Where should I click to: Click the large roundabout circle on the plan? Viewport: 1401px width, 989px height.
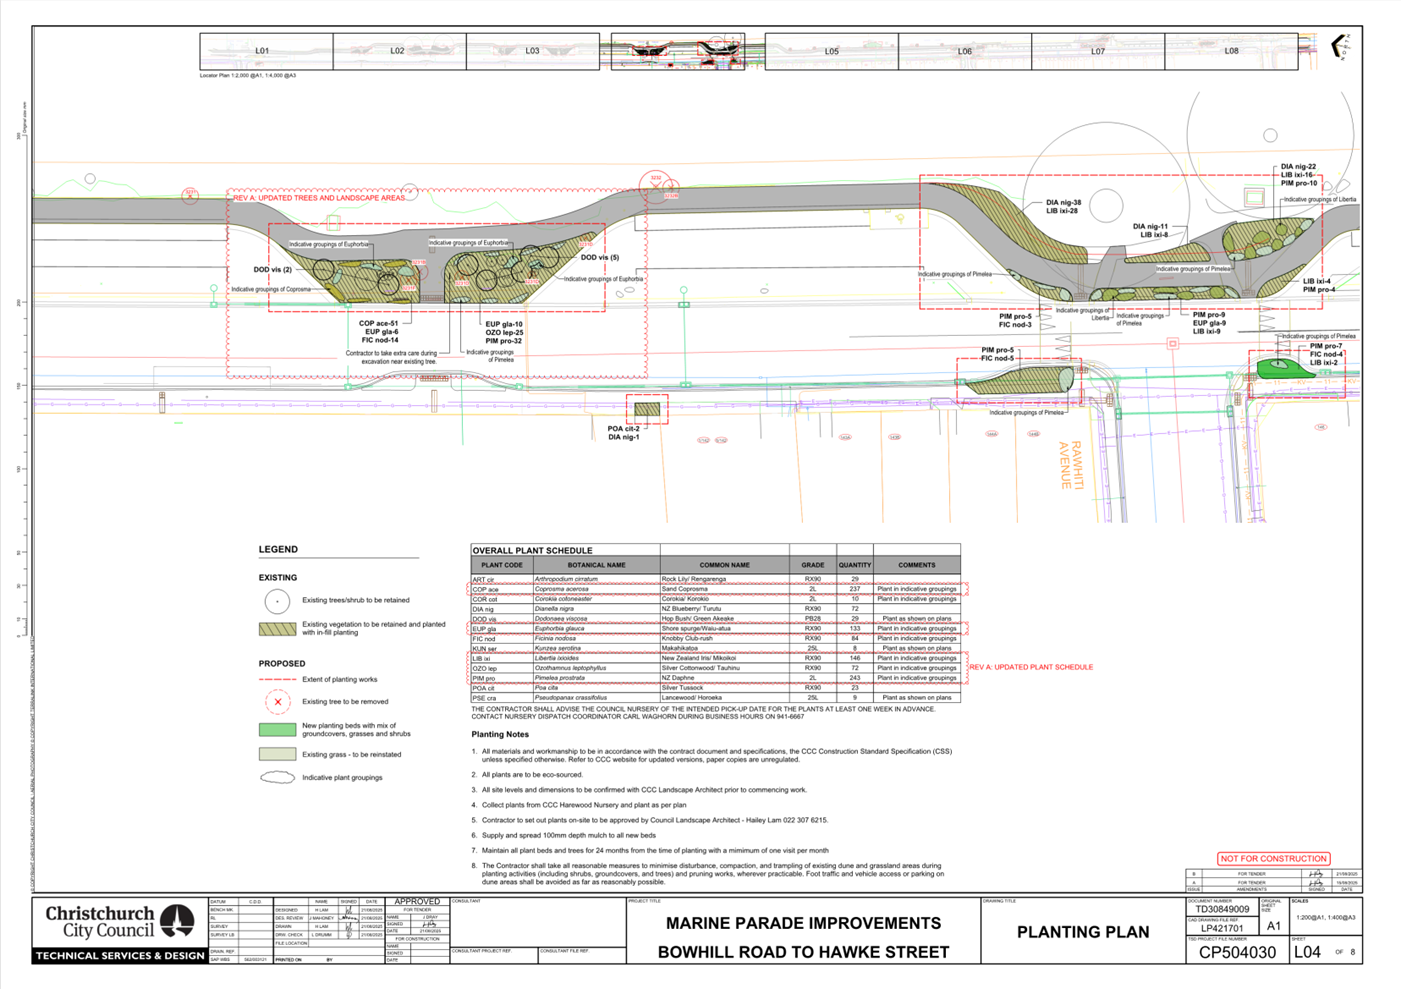[1105, 207]
